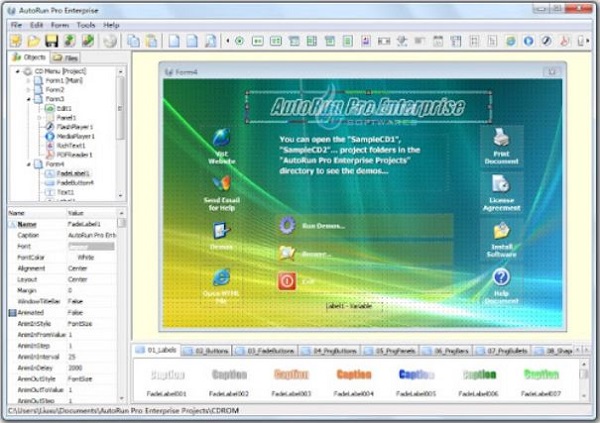Click the New Project toolbar icon
The width and height of the screenshot is (600, 423).
[16, 41]
